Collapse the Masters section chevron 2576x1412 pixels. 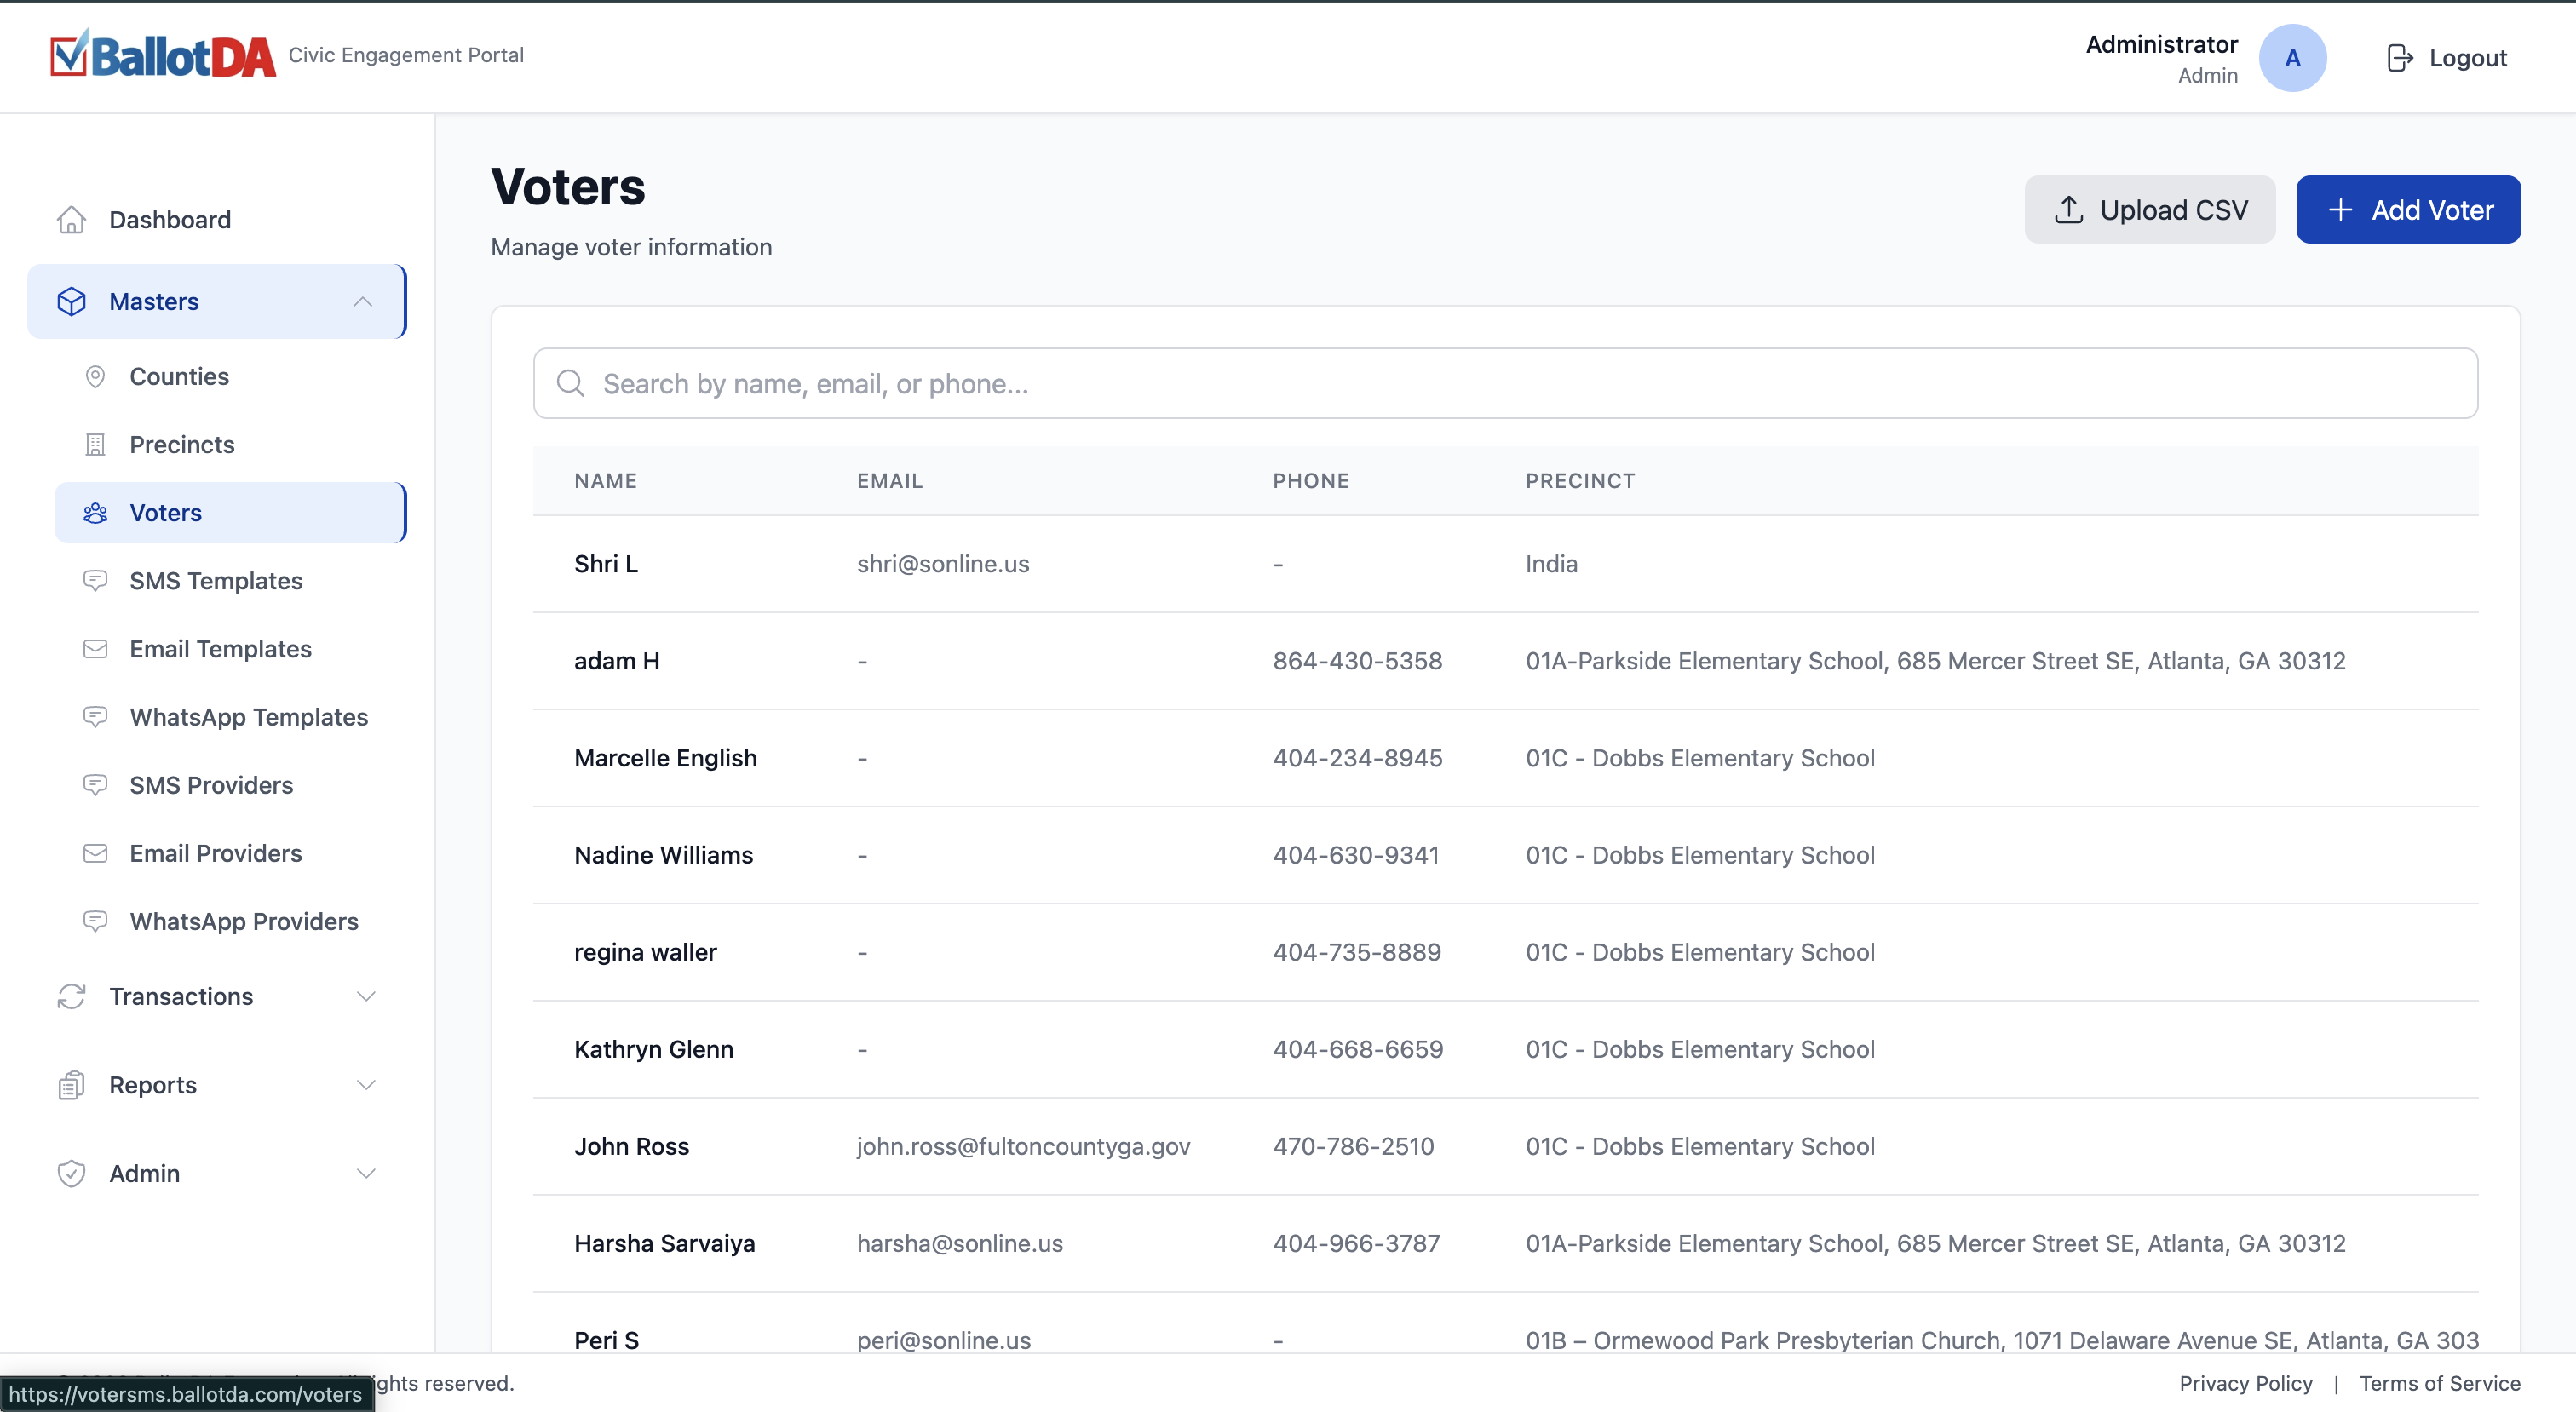(362, 301)
